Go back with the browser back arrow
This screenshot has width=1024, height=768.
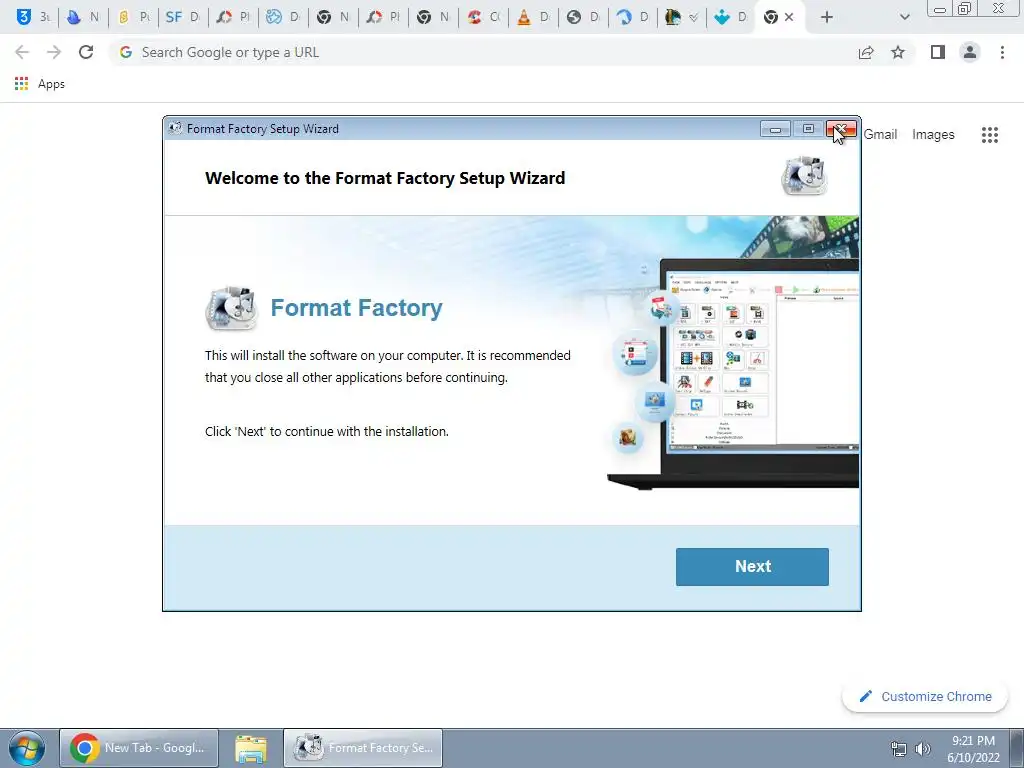(x=22, y=52)
